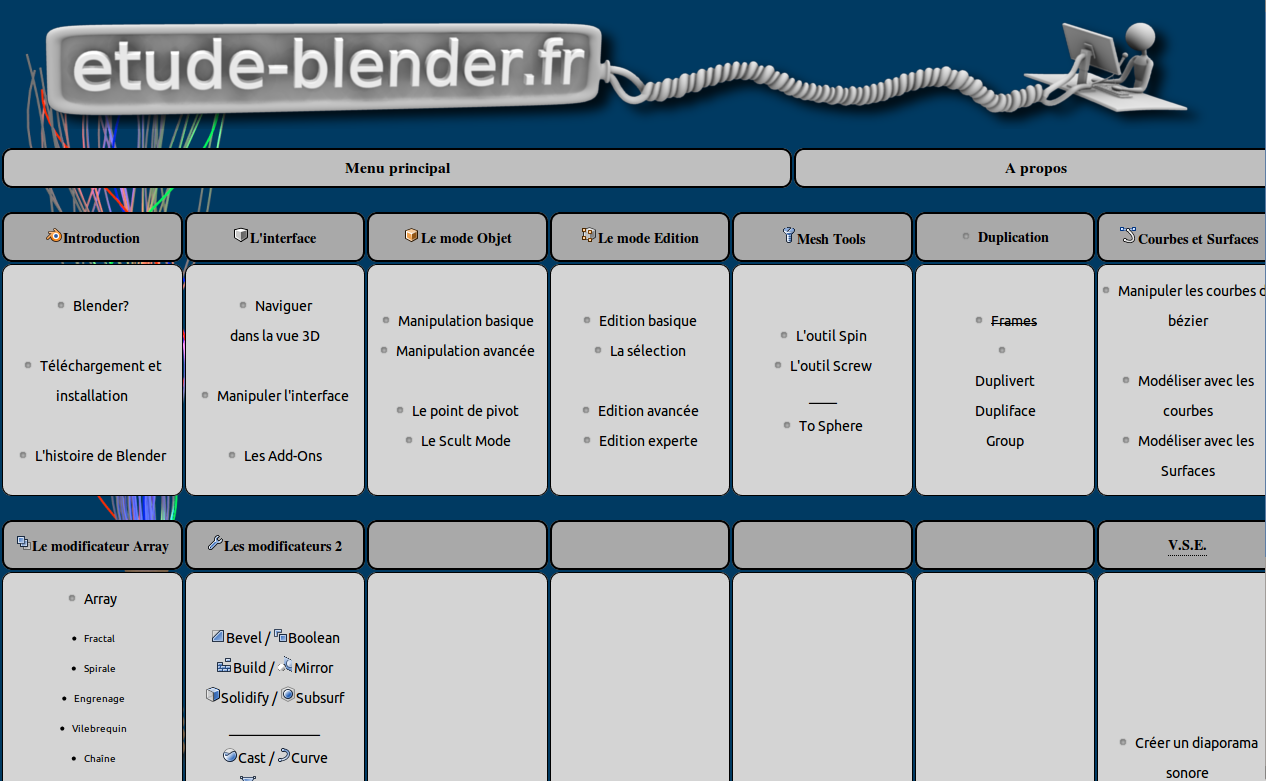Select the Subsurf modifier icon
The image size is (1266, 781).
point(287,693)
